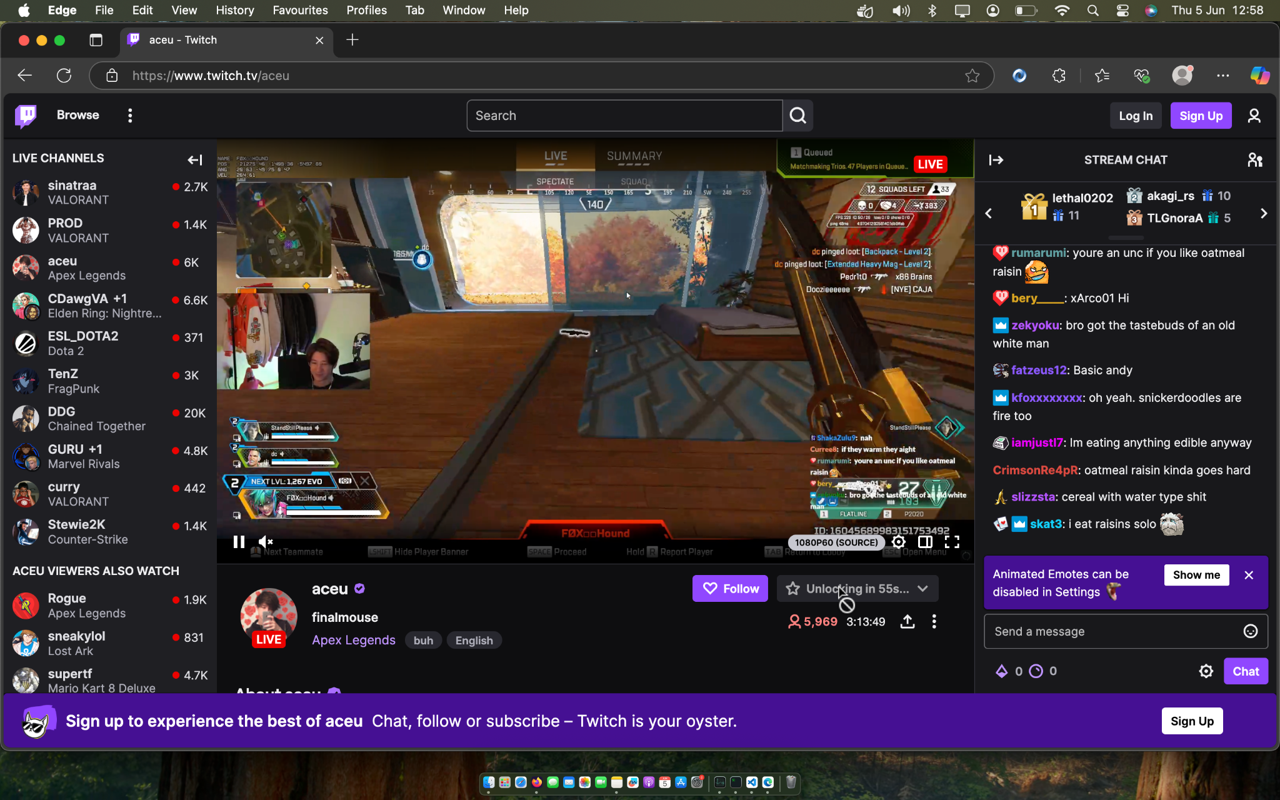Open ESL_DOTA2 channel
1280x800 pixels.
click(108, 344)
